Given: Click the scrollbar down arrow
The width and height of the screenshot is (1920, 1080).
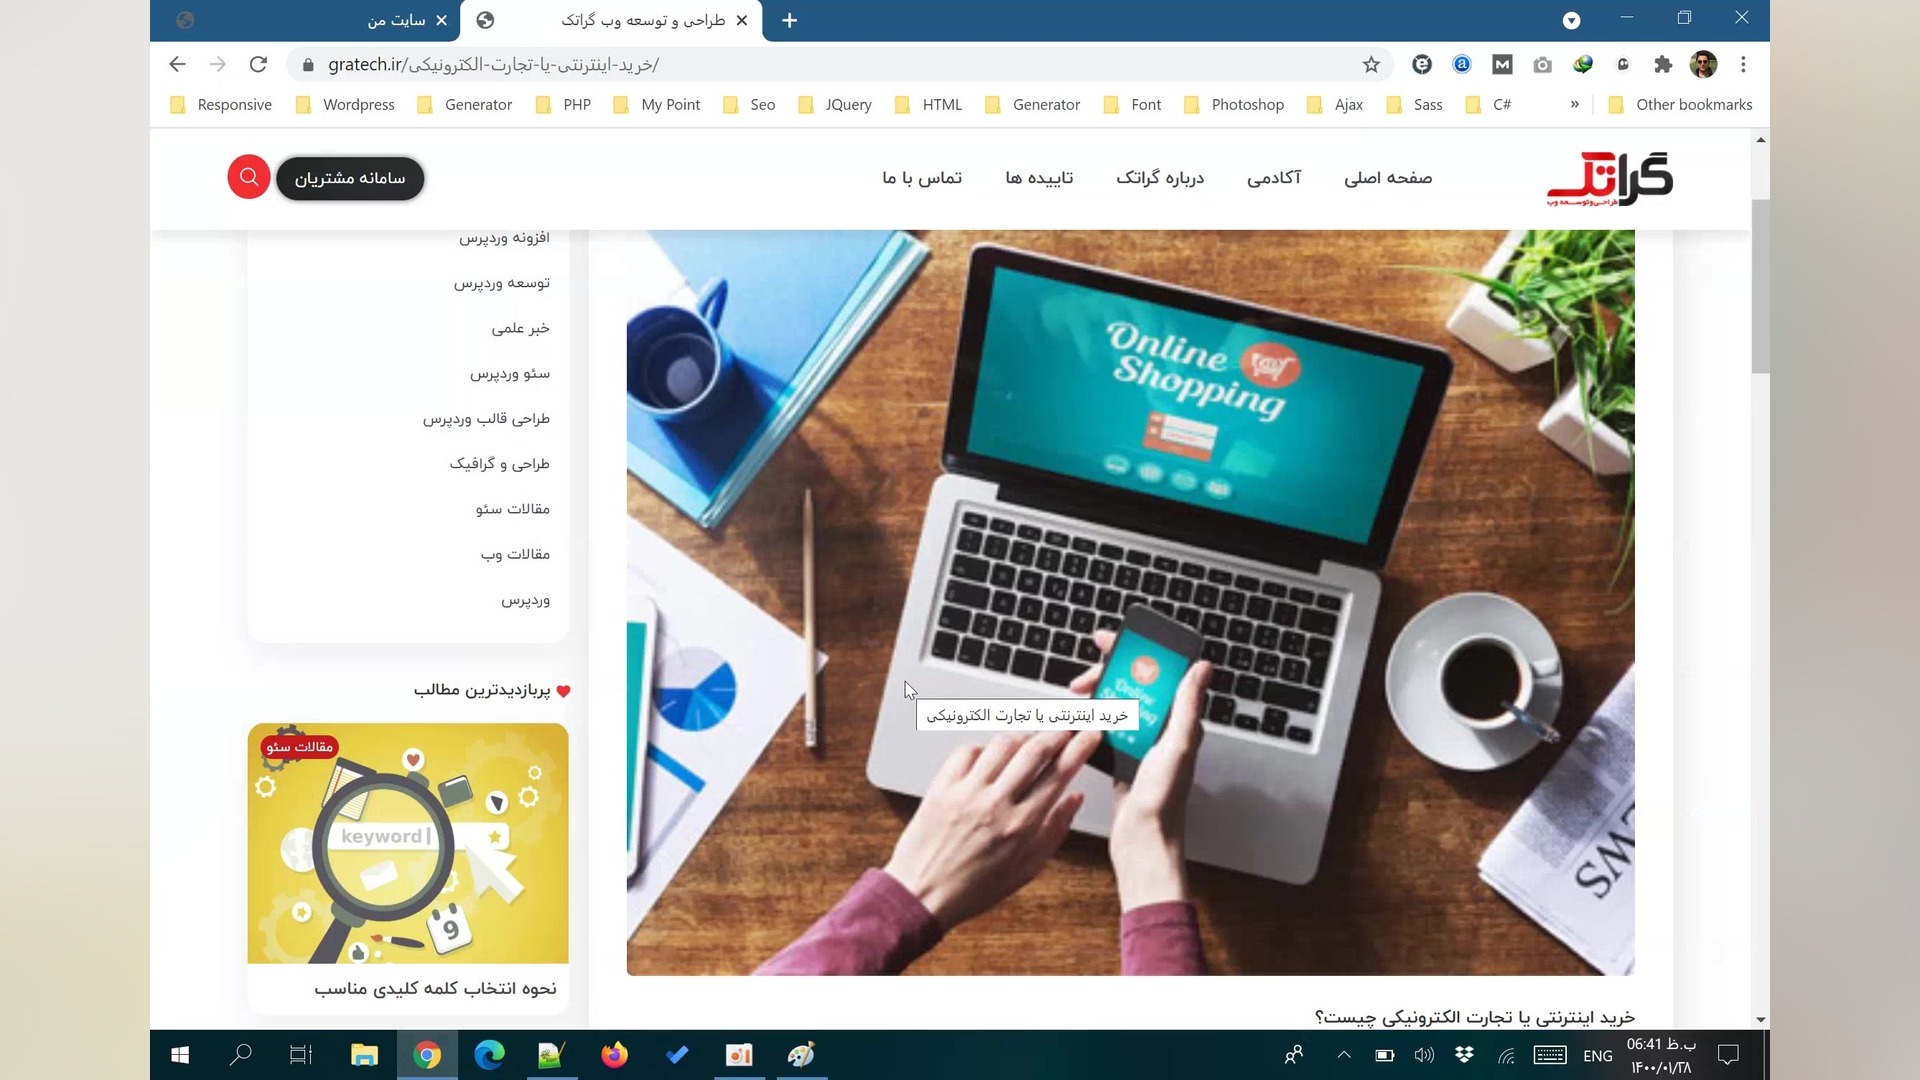Looking at the screenshot, I should [1760, 1020].
